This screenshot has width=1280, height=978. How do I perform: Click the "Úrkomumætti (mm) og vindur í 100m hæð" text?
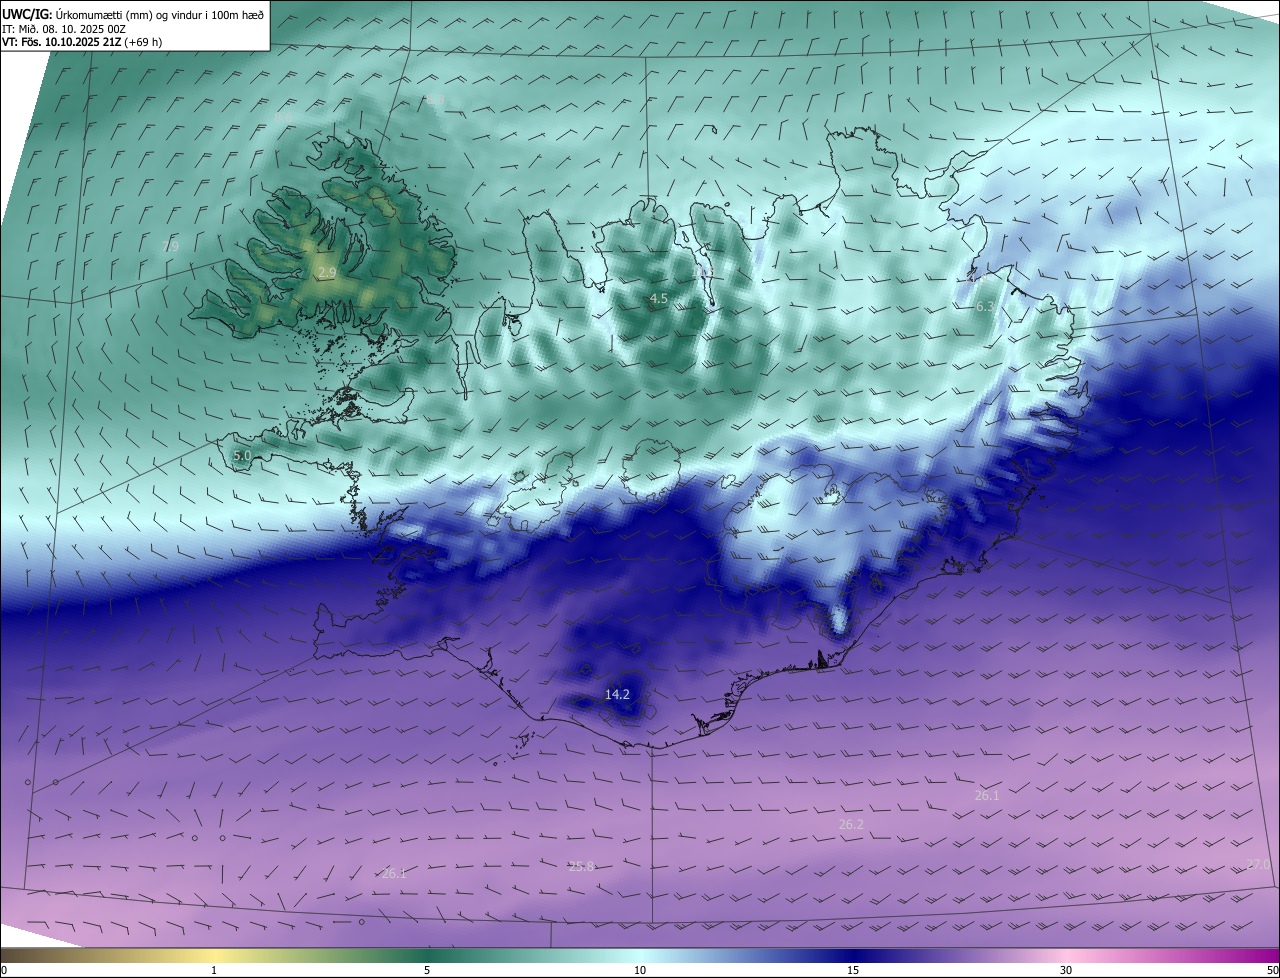click(159, 15)
